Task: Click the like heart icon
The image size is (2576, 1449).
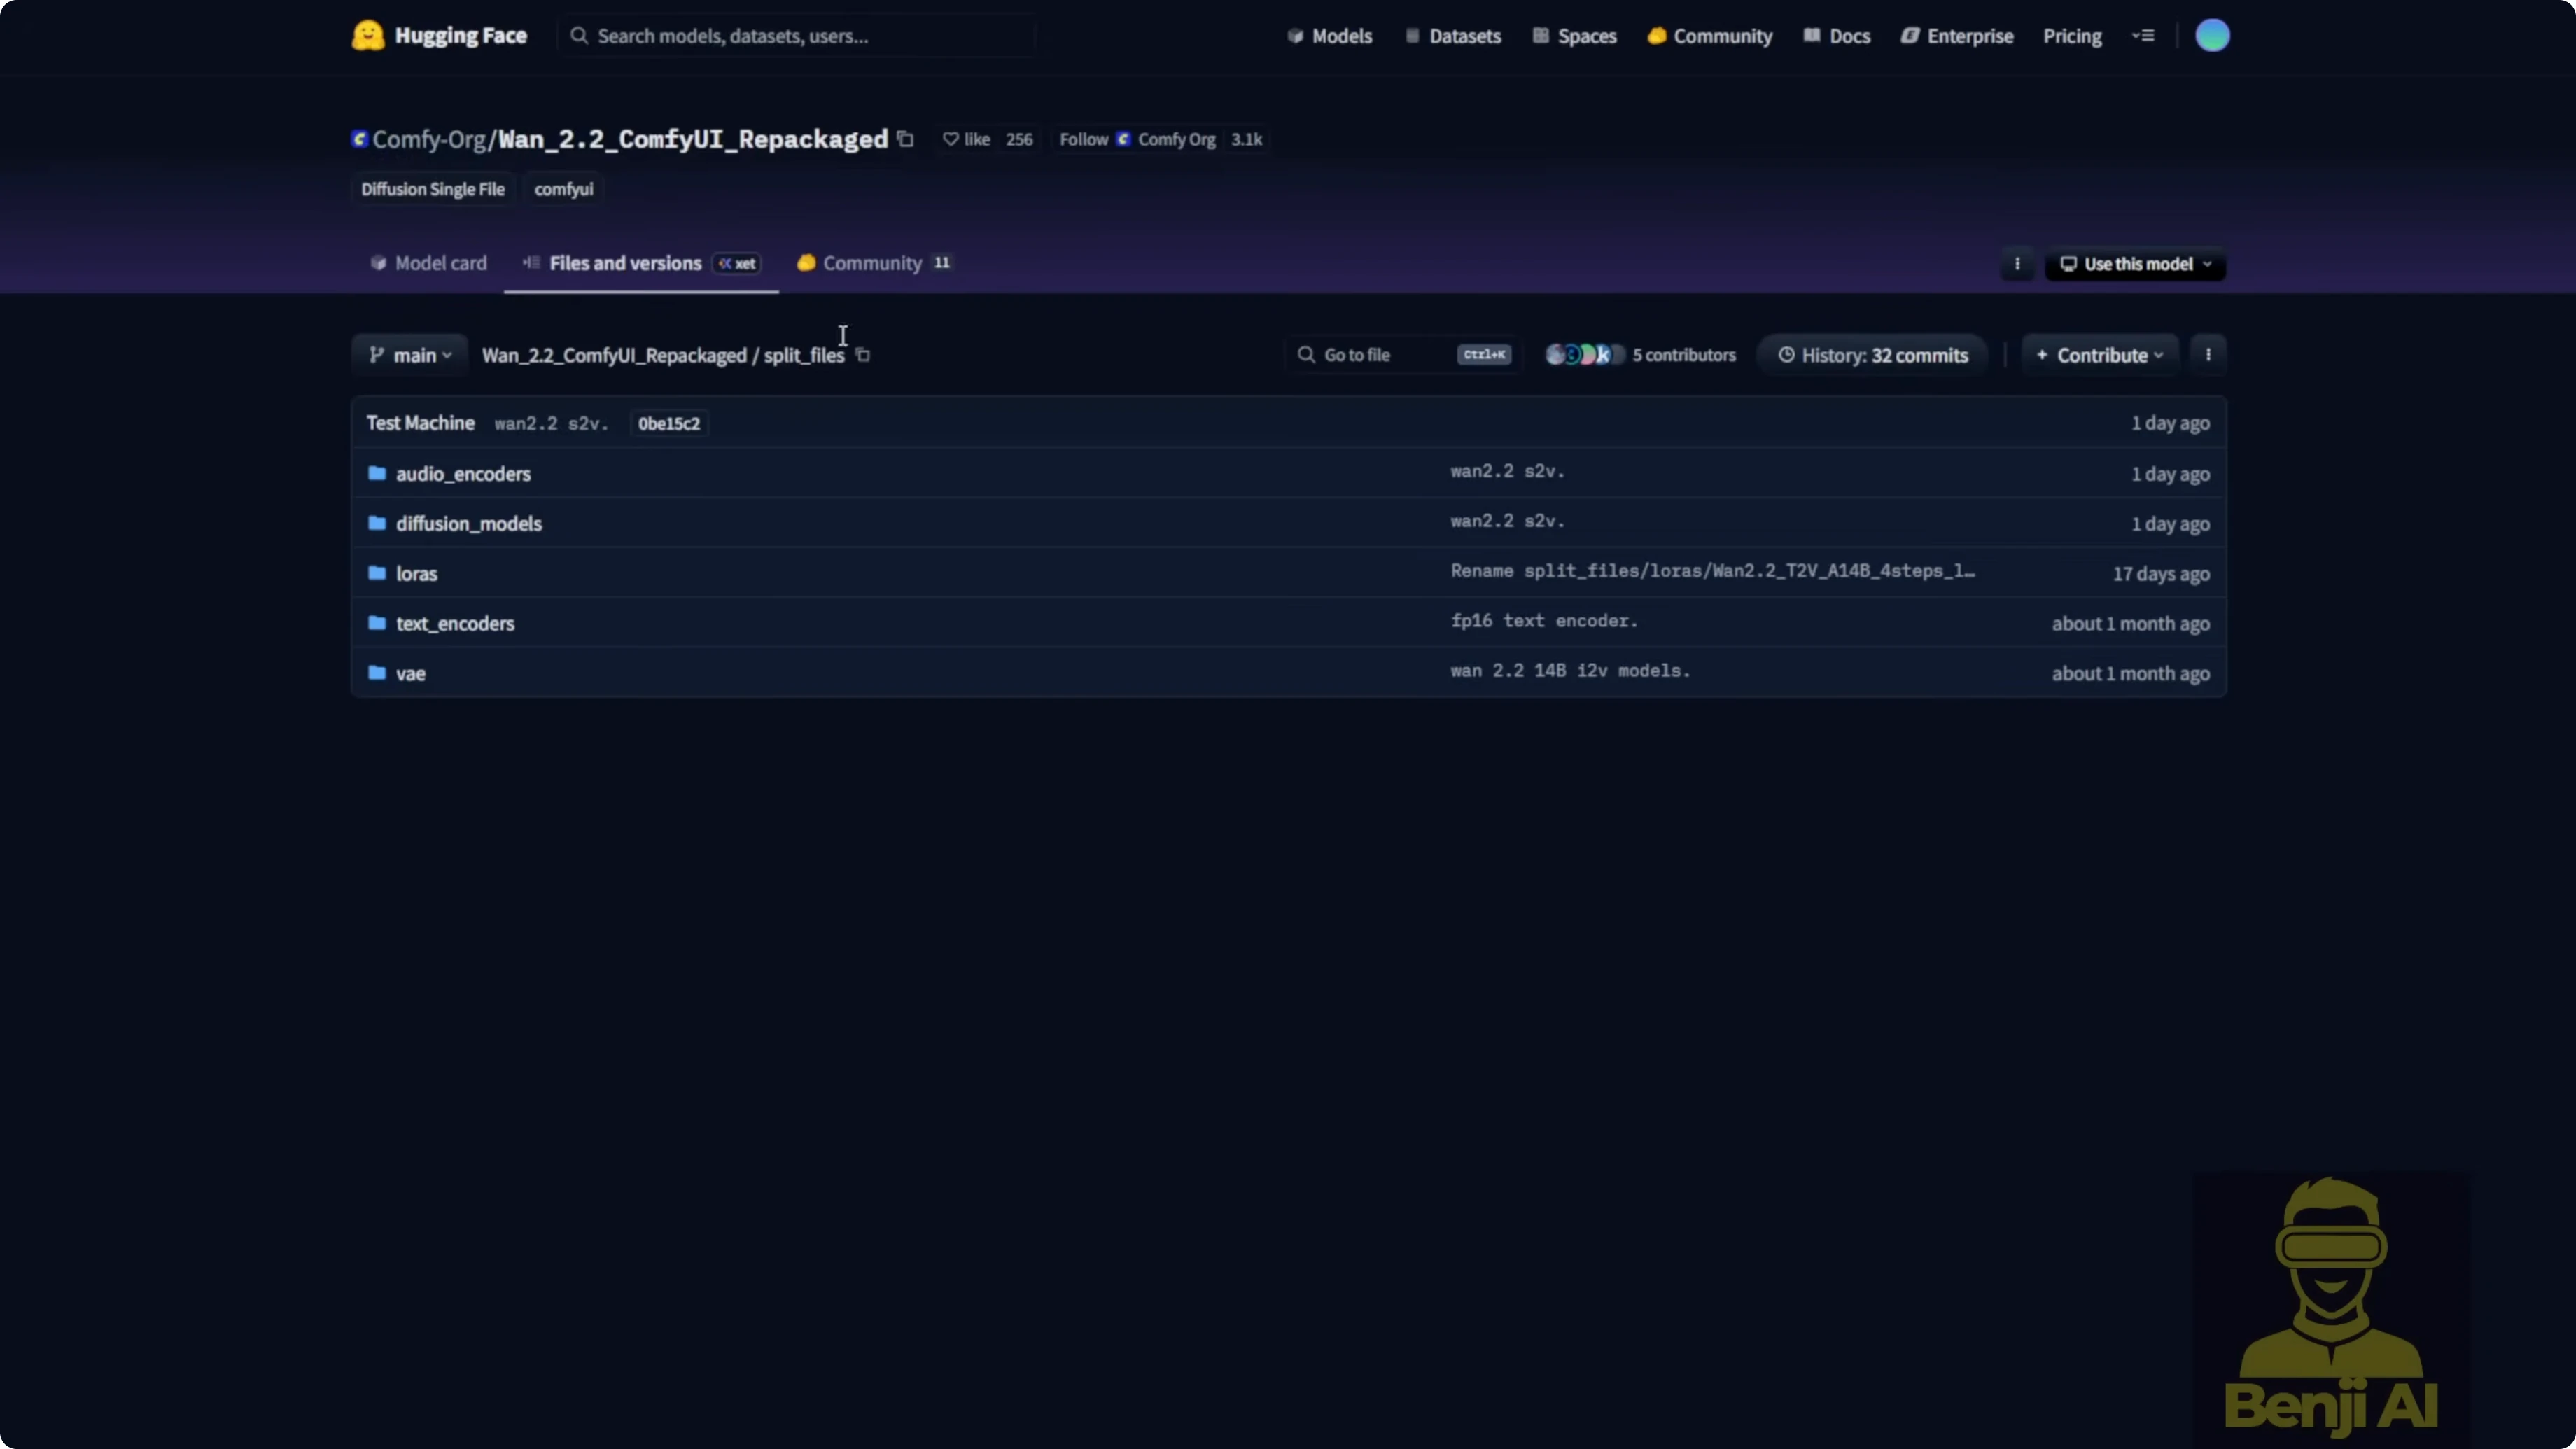Action: coord(950,139)
